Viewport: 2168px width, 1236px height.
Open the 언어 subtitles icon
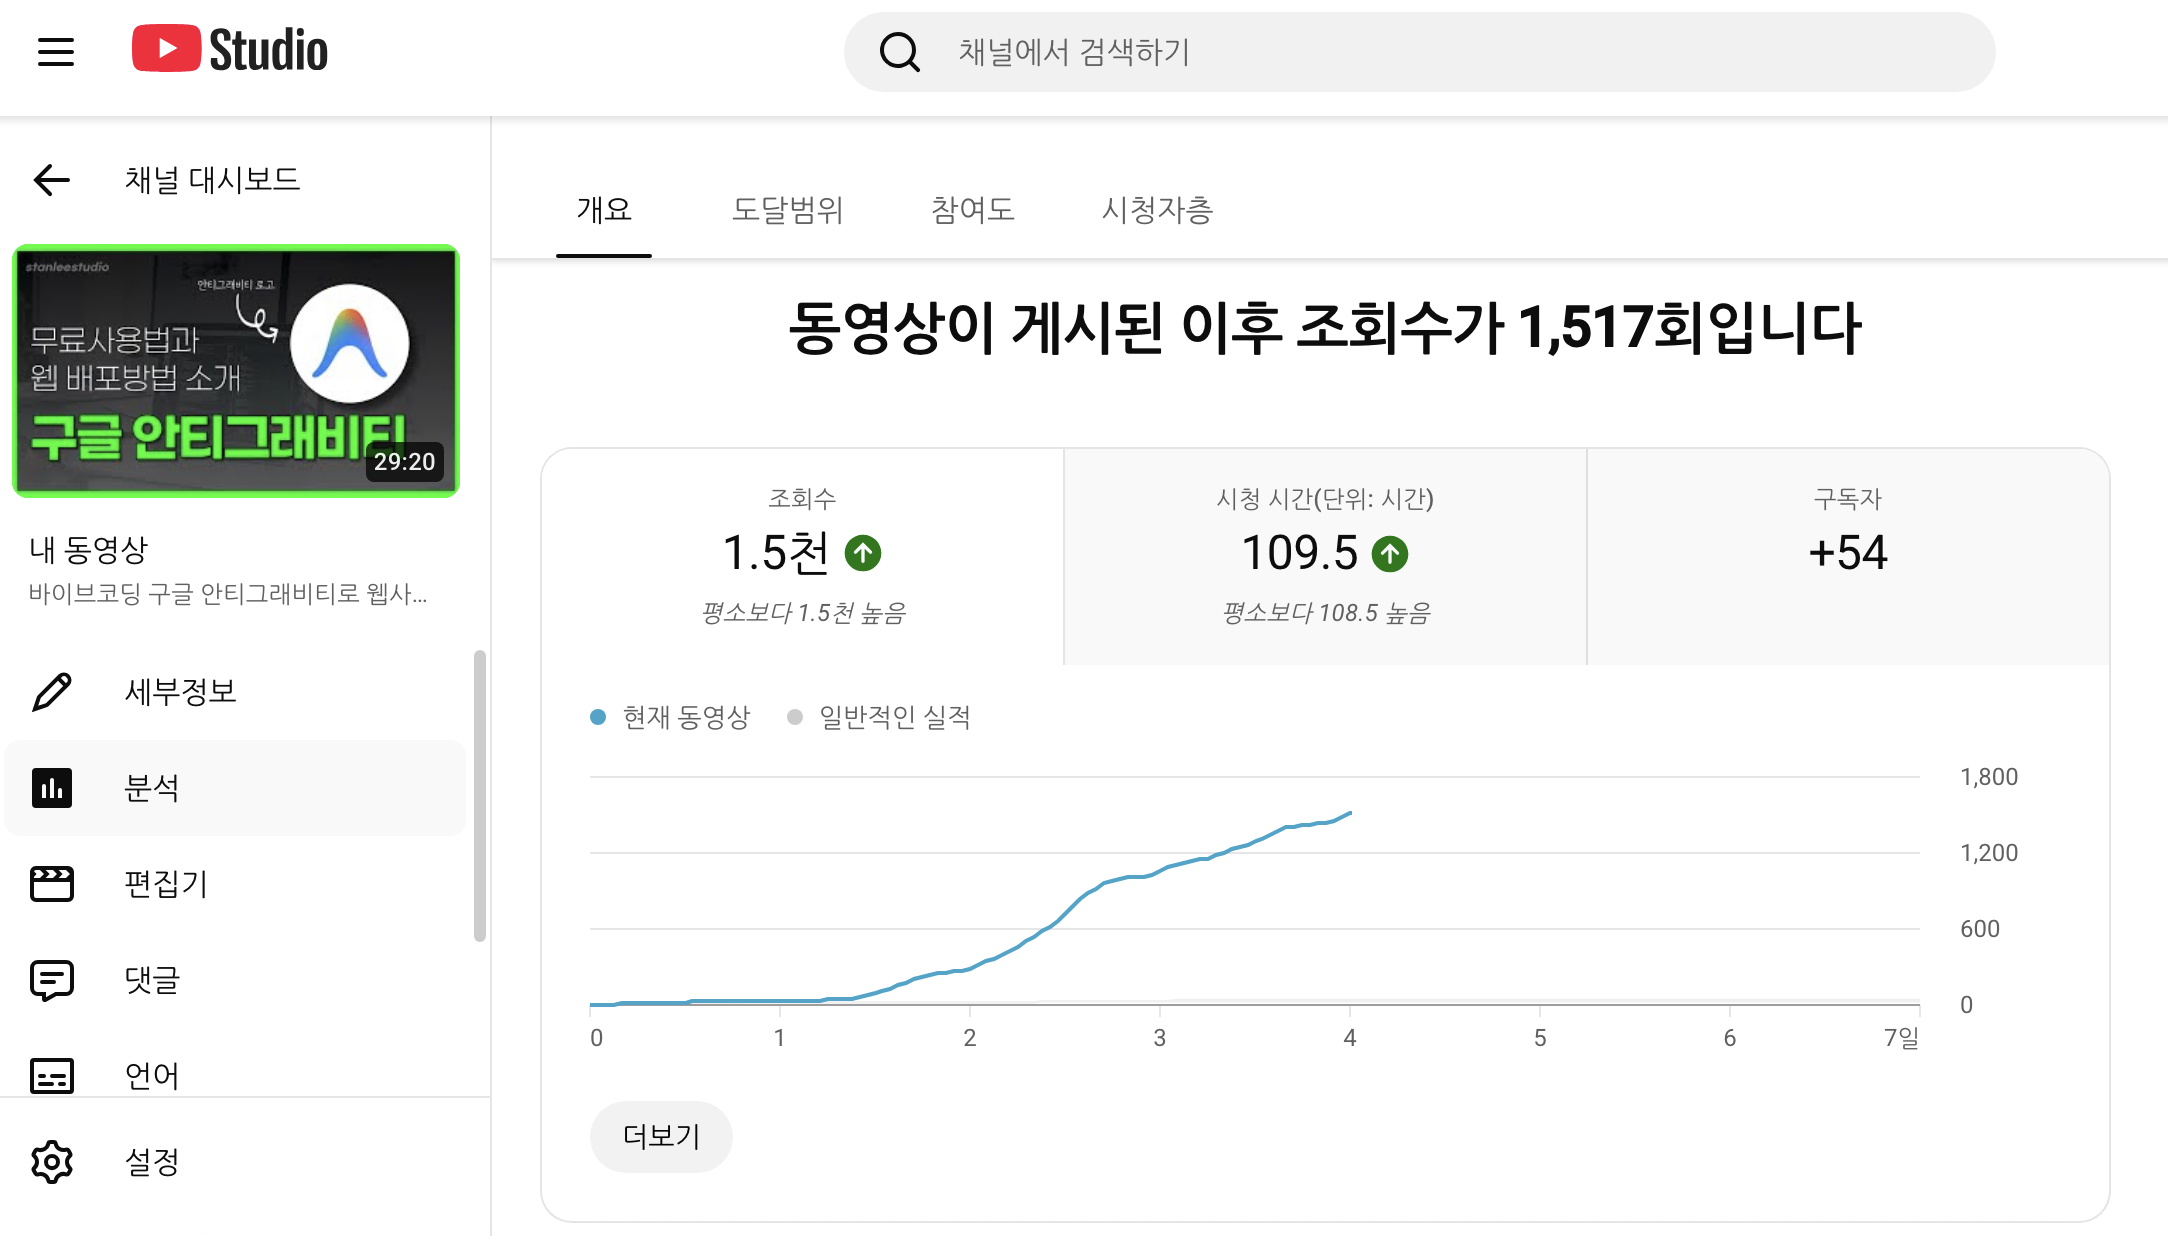tap(52, 1076)
